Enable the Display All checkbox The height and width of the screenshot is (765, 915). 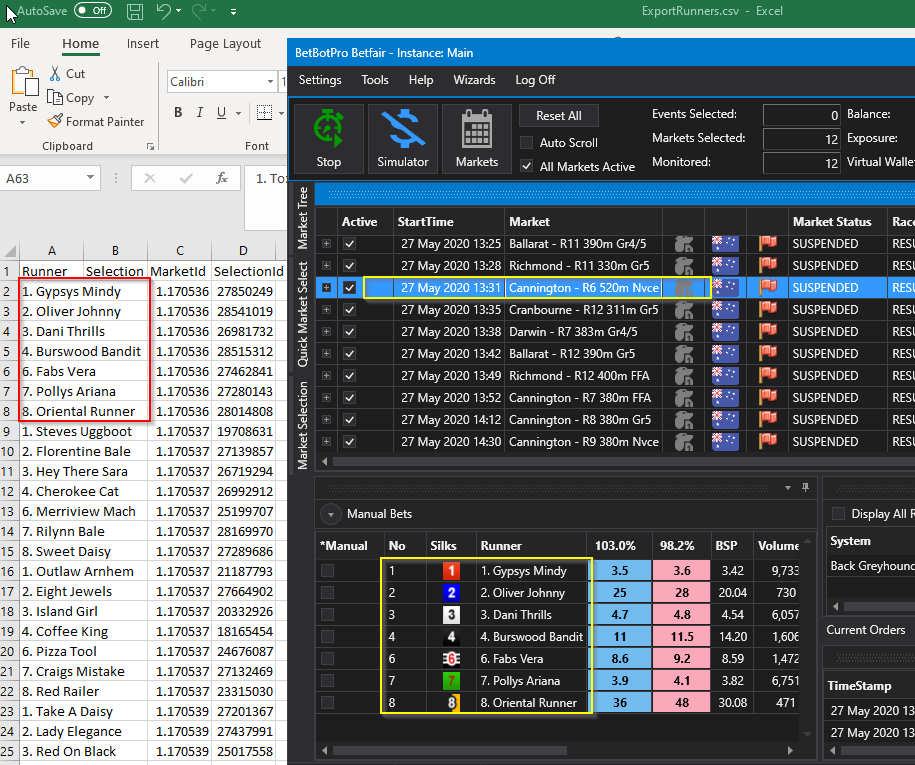(839, 514)
